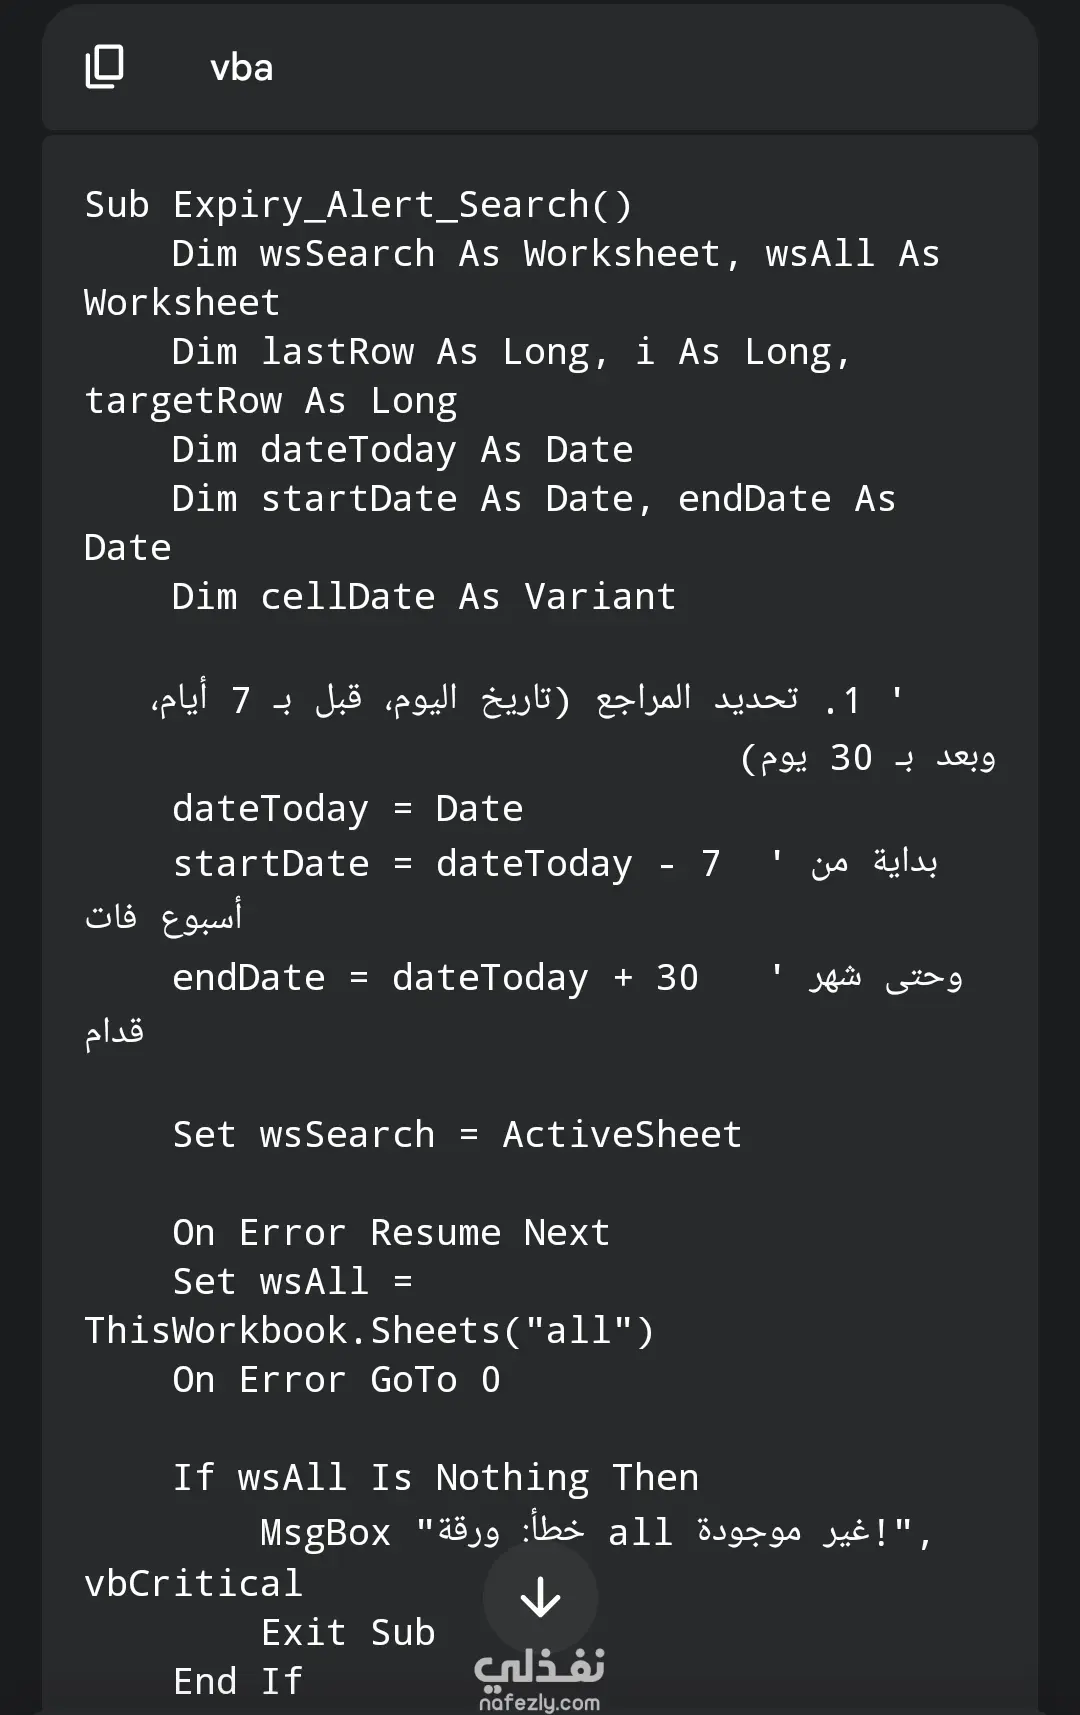Click the On Error GoTo 0 line

pyautogui.click(x=336, y=1380)
